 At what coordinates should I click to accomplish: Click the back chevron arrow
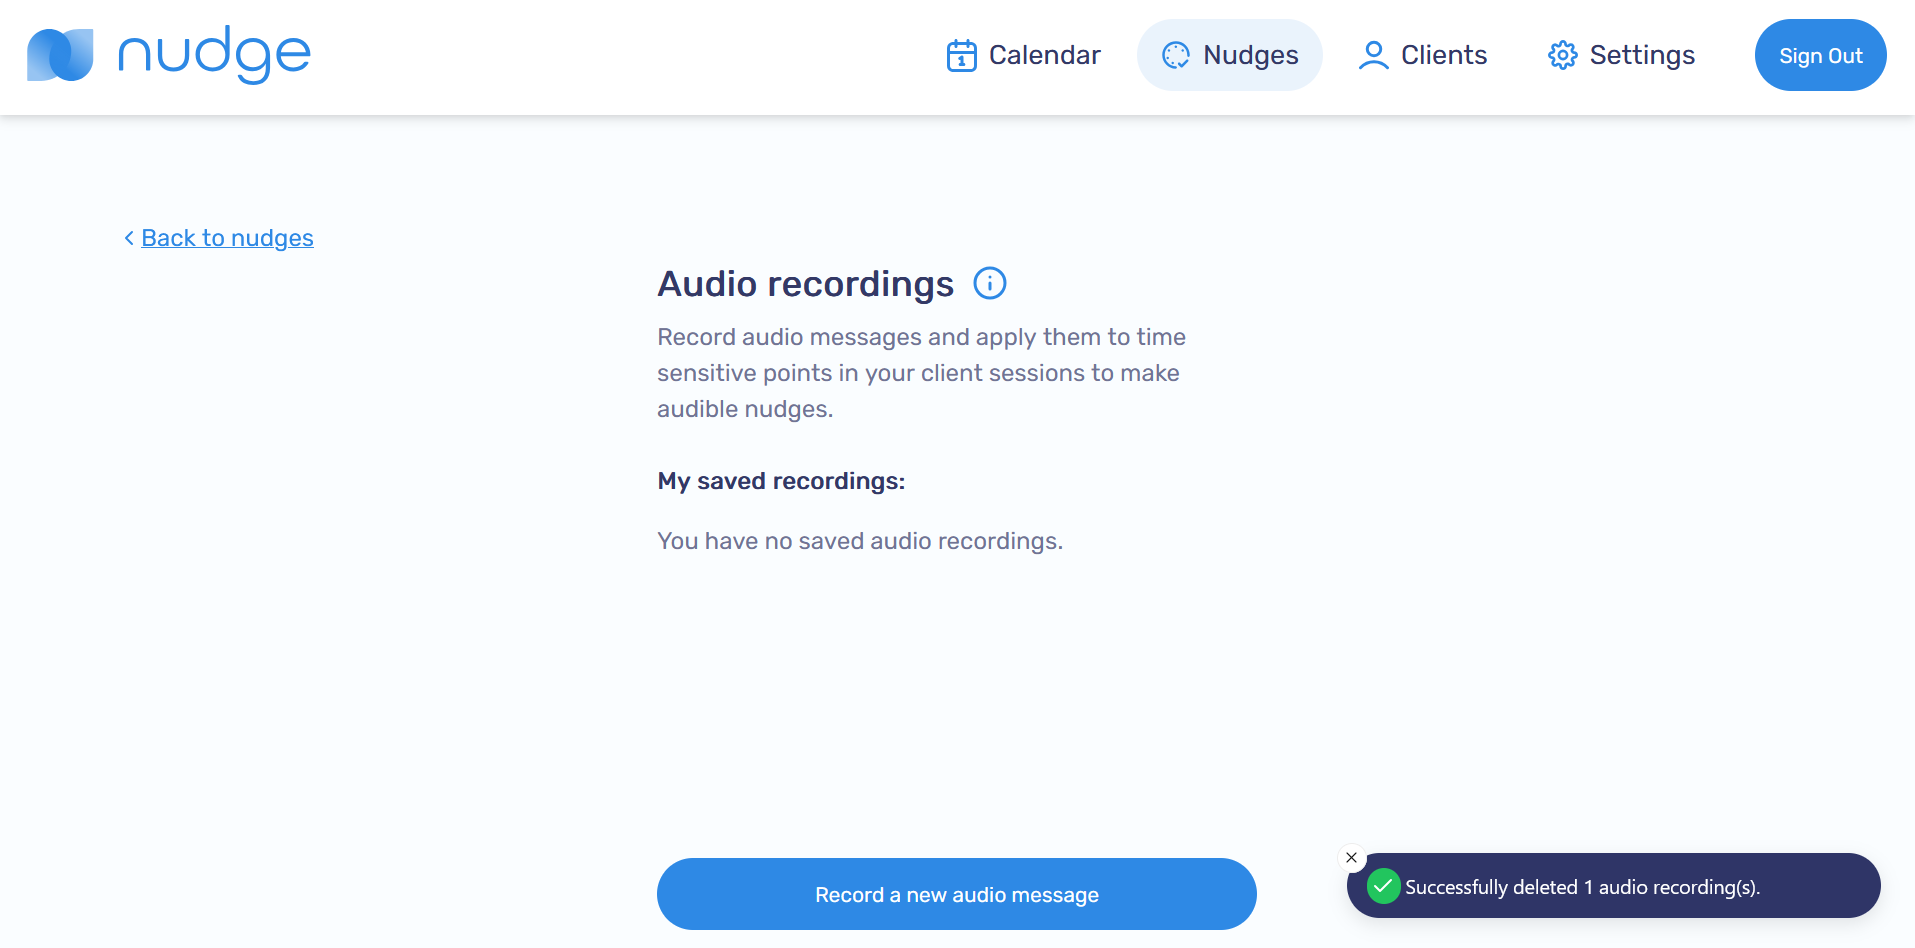(129, 238)
